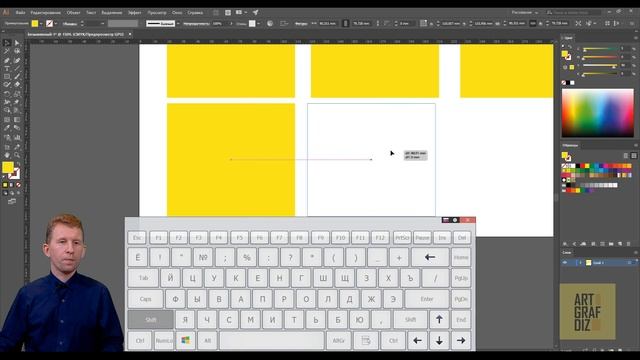Image resolution: width=640 pixels, height=360 pixels.
Task: Pick a color from the spectrum ramp
Action: pos(598,113)
